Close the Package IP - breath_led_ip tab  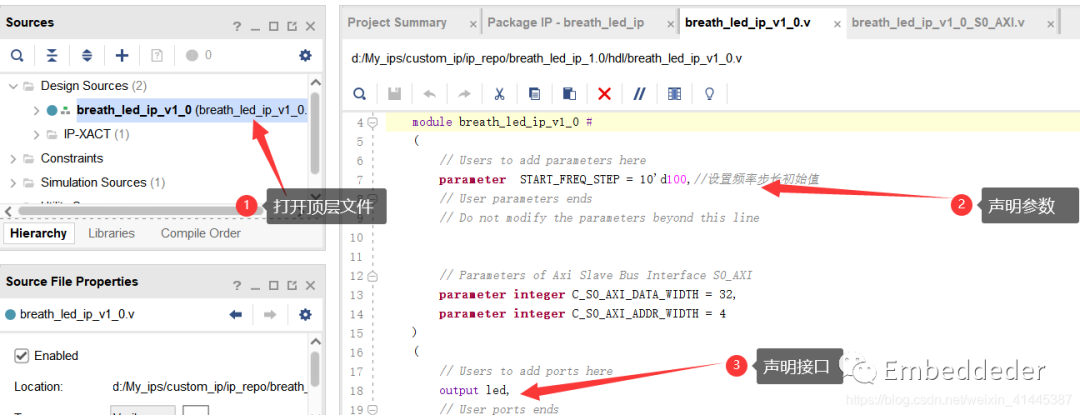pyautogui.click(x=664, y=23)
